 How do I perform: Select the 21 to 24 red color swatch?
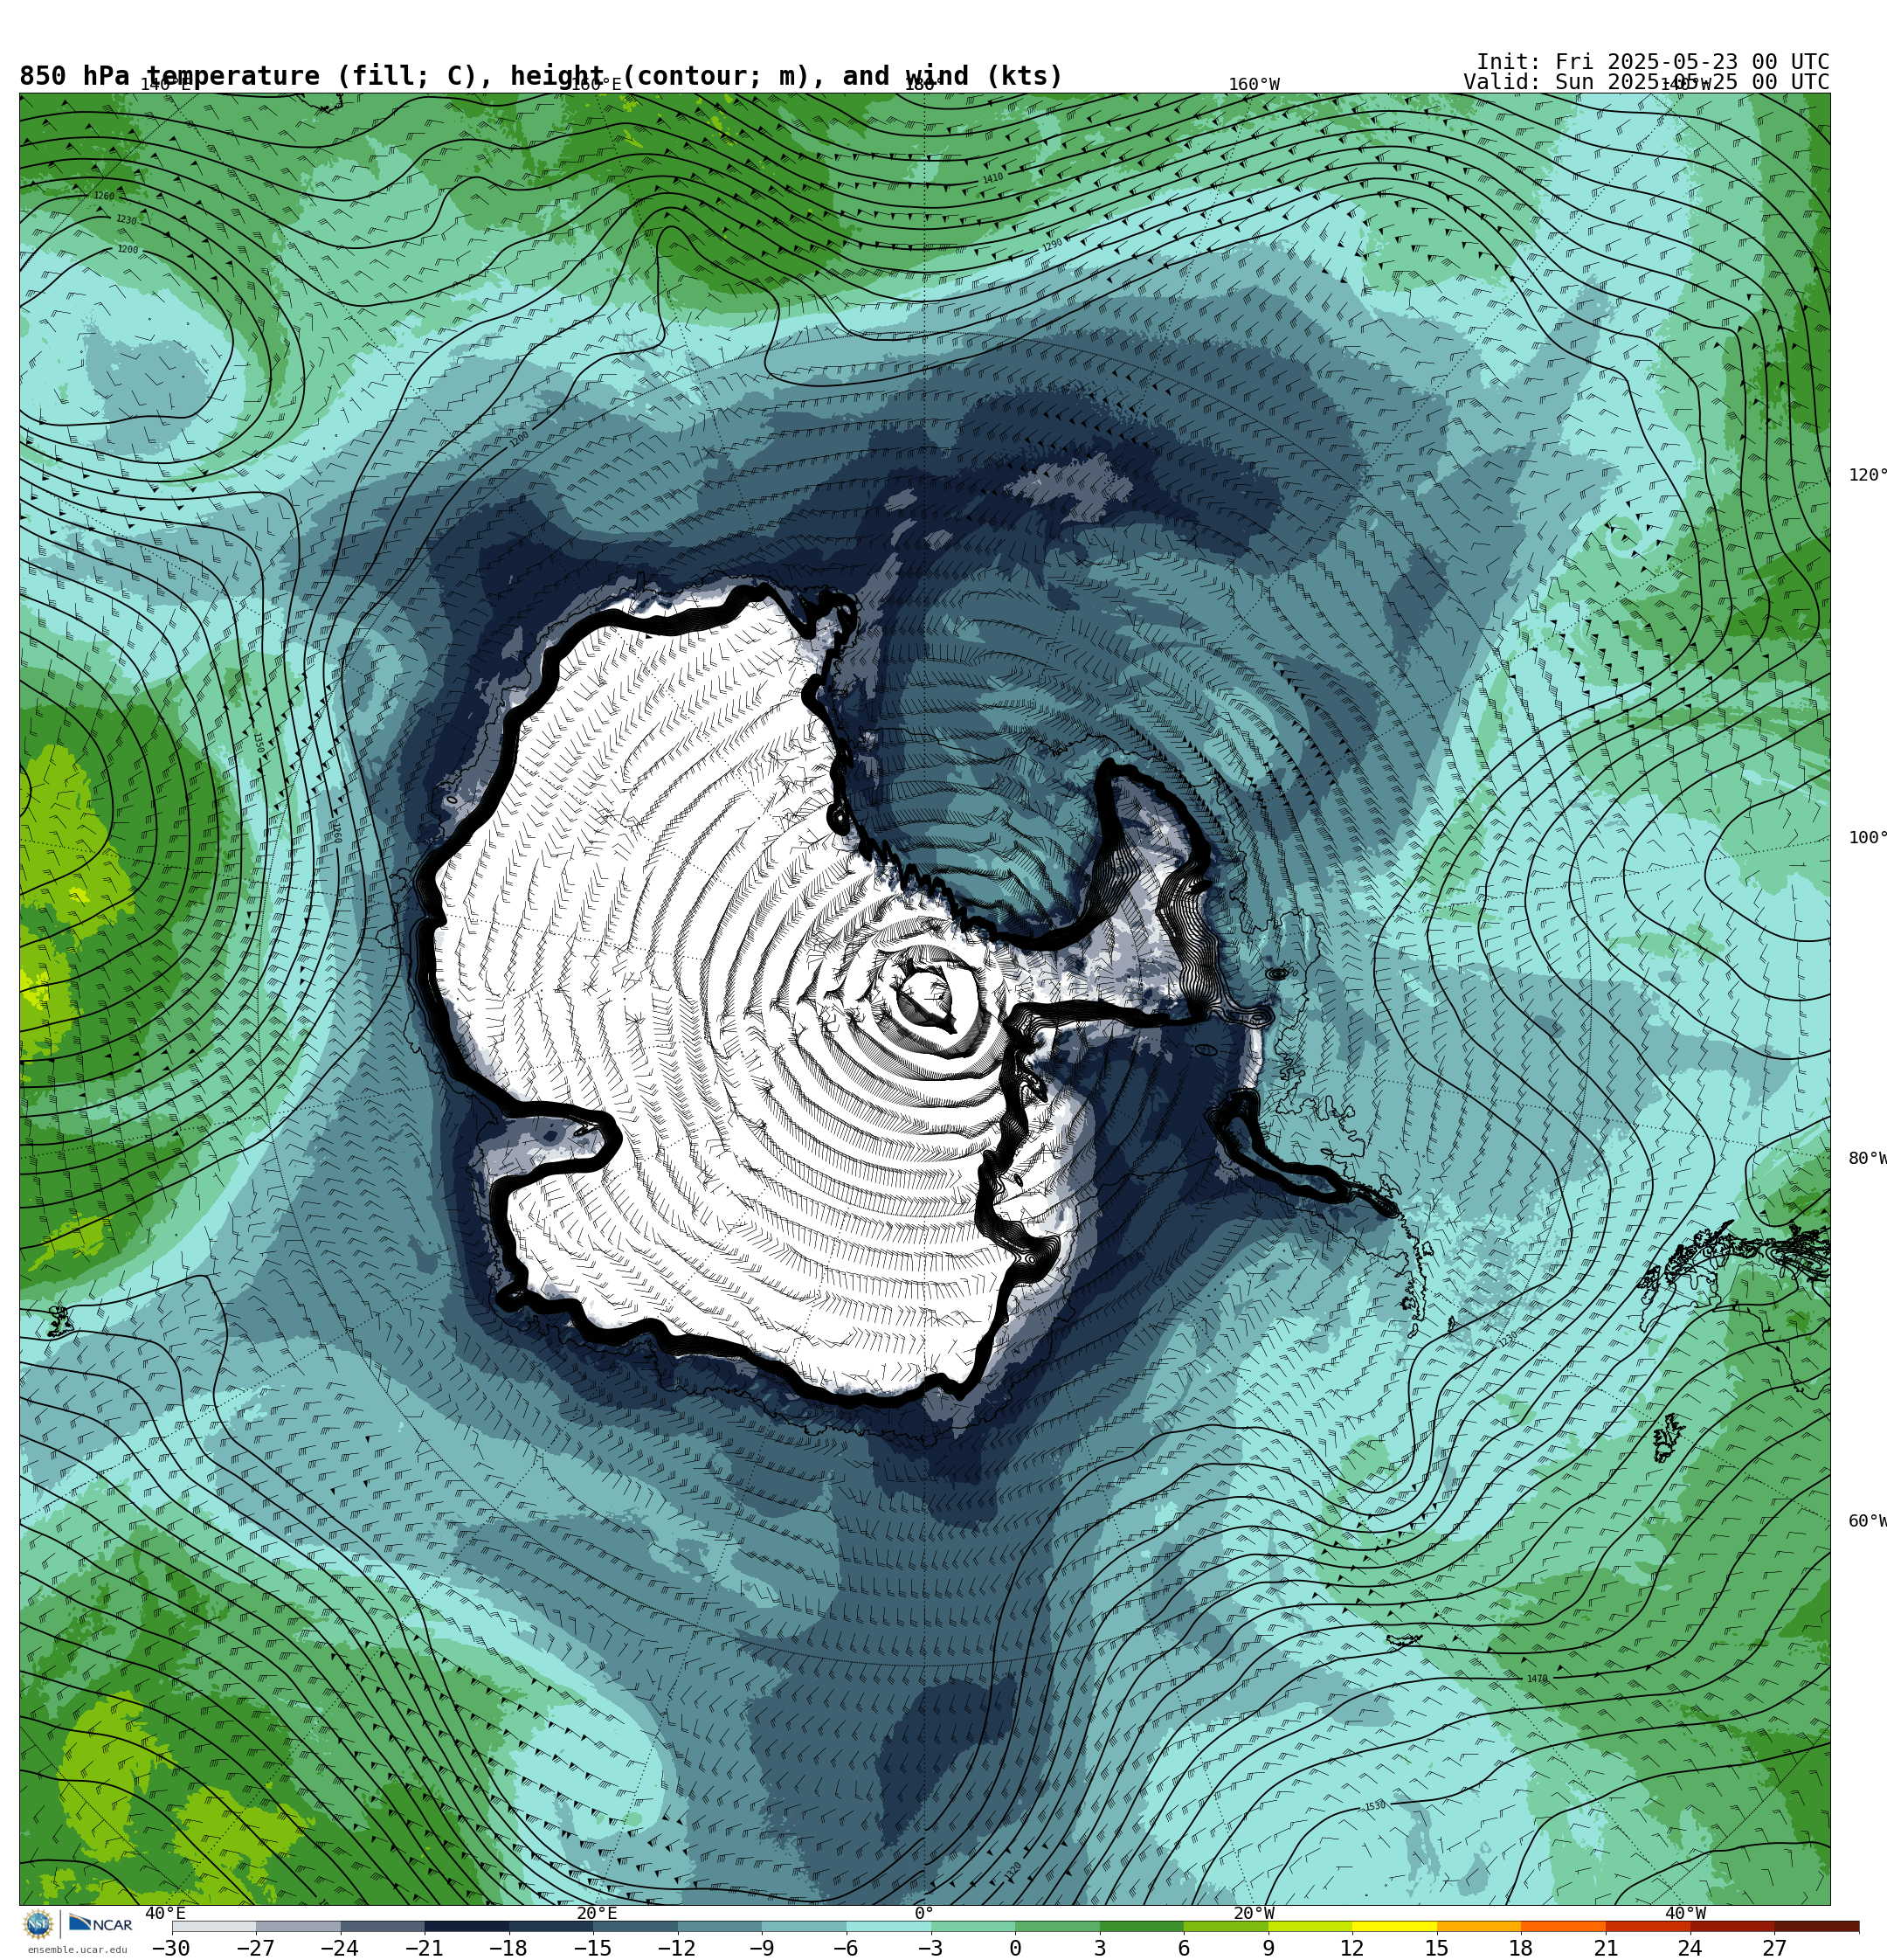pyautogui.click(x=1648, y=1926)
